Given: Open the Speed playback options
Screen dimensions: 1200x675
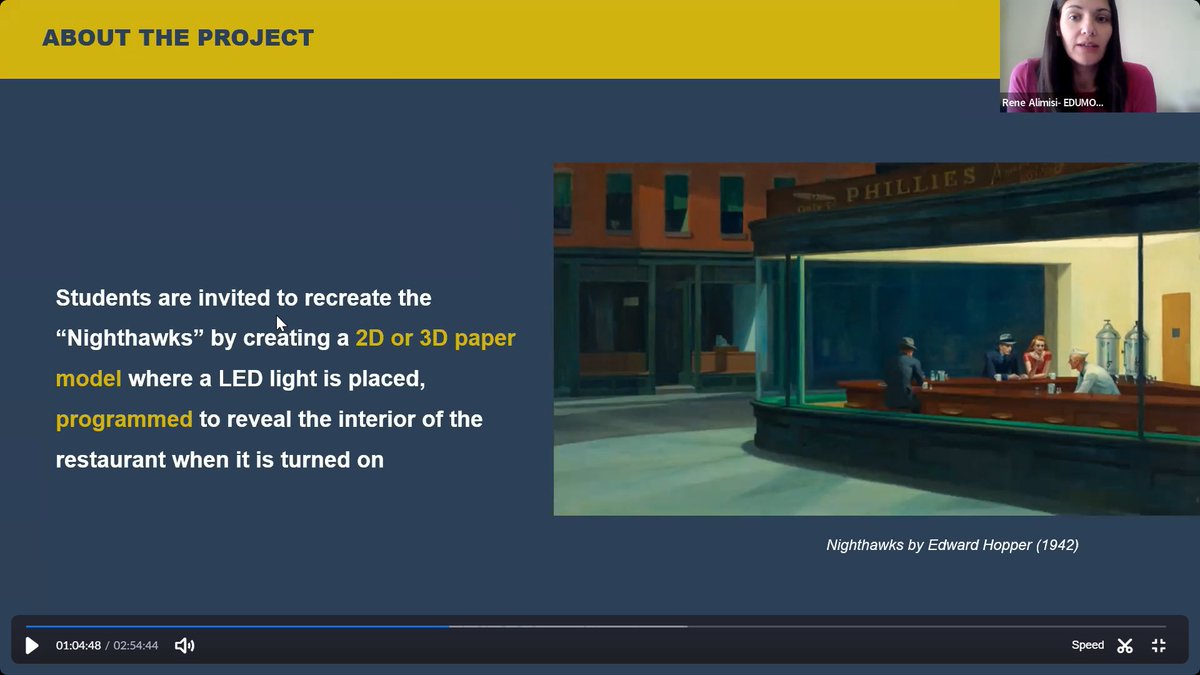Looking at the screenshot, I should click(1088, 645).
